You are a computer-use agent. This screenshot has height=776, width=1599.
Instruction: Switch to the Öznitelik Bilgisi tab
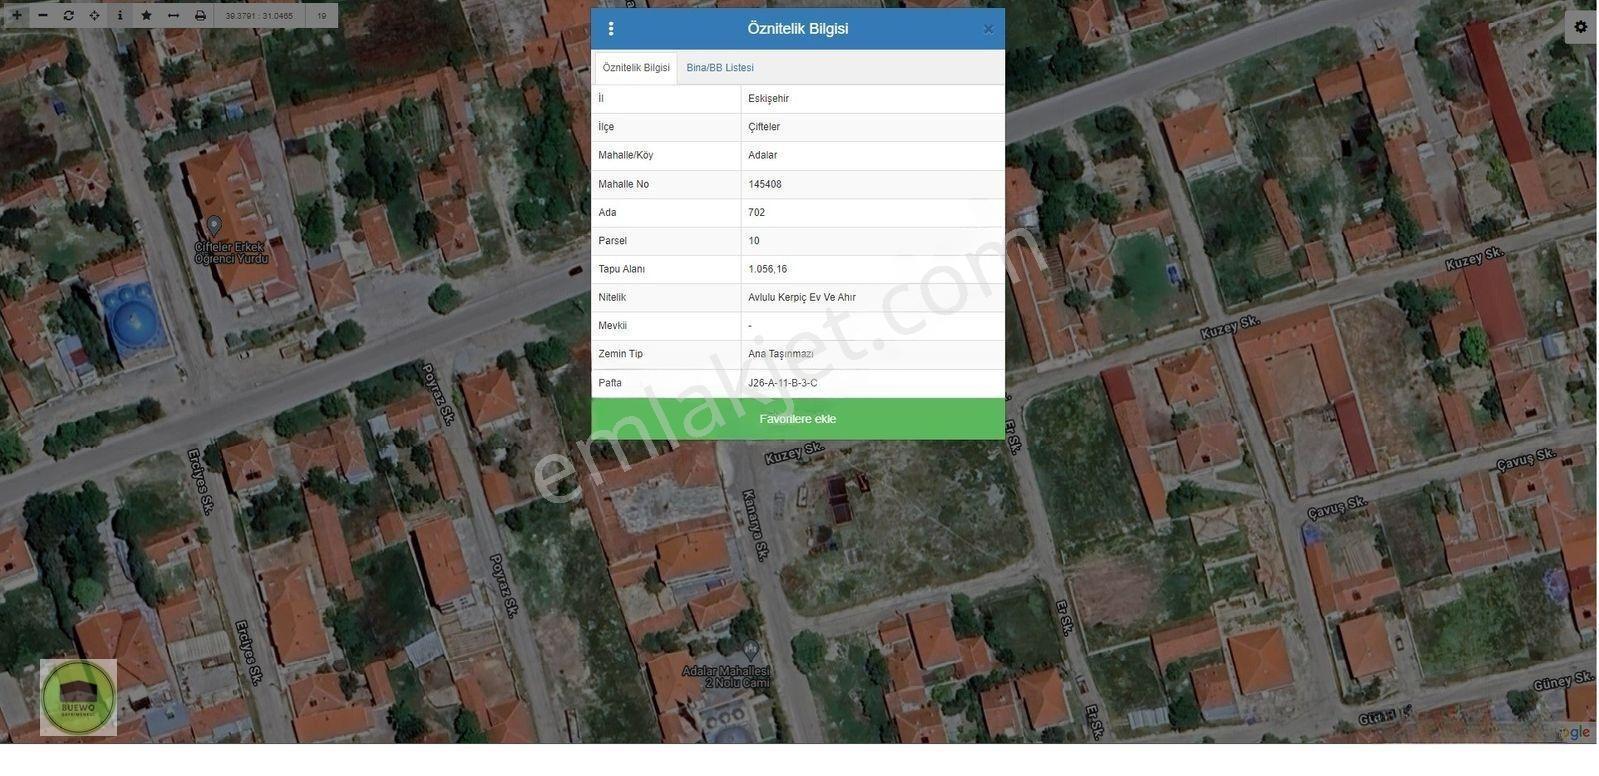pyautogui.click(x=636, y=68)
